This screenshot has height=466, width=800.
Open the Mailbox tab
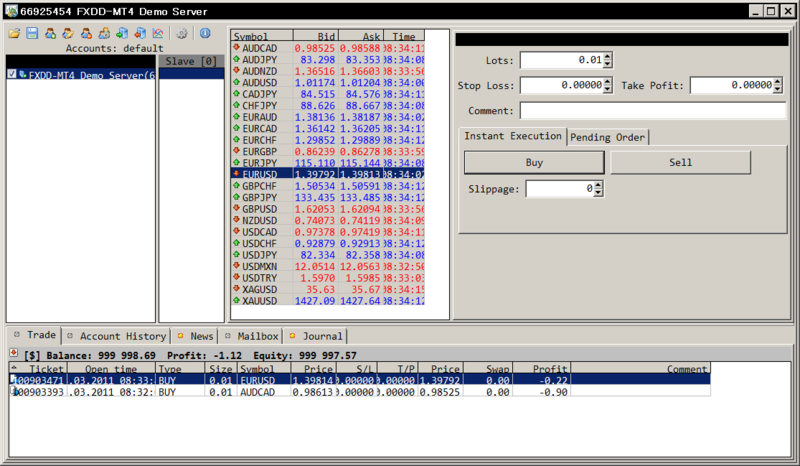pyautogui.click(x=252, y=336)
